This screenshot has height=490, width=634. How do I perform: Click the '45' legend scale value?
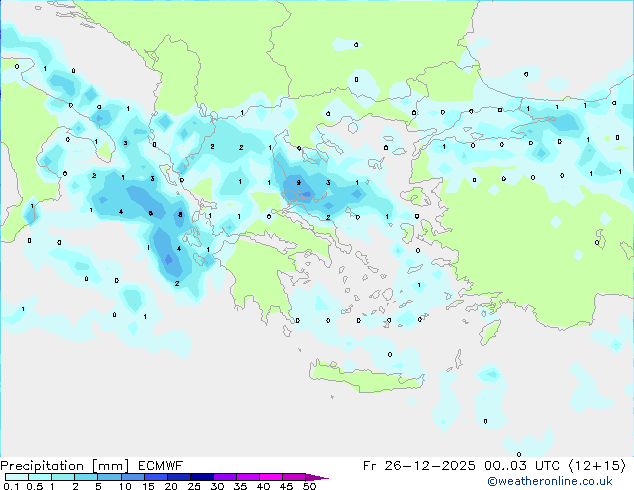286,486
